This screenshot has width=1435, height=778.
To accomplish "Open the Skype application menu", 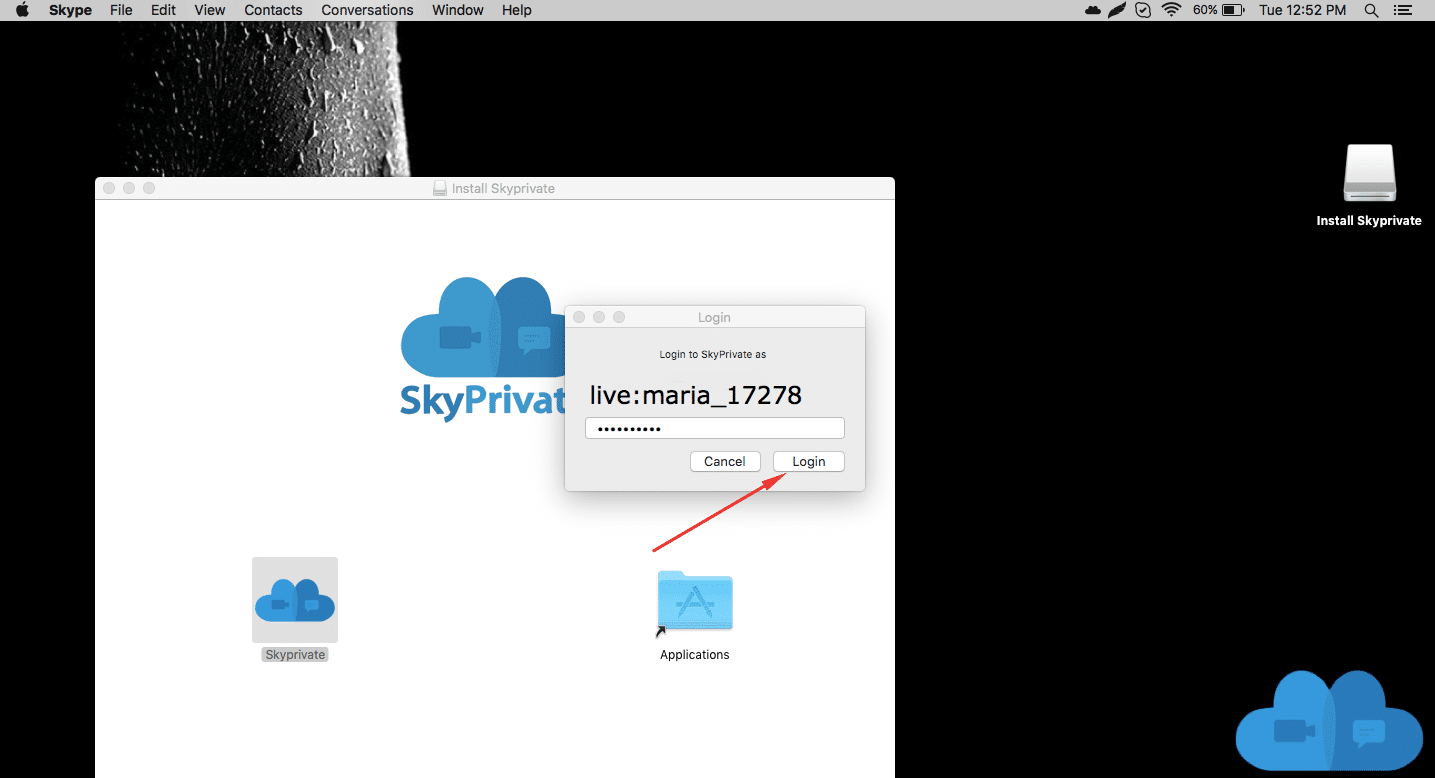I will click(70, 10).
